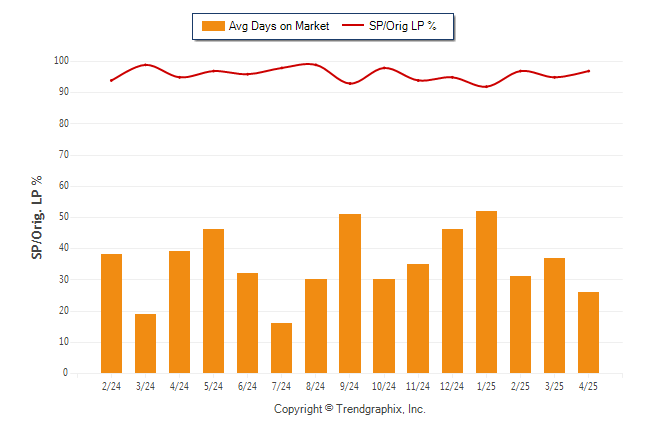Click the SP/Orig. LP % y-axis title
This screenshot has height=434, width=646.
click(37, 217)
